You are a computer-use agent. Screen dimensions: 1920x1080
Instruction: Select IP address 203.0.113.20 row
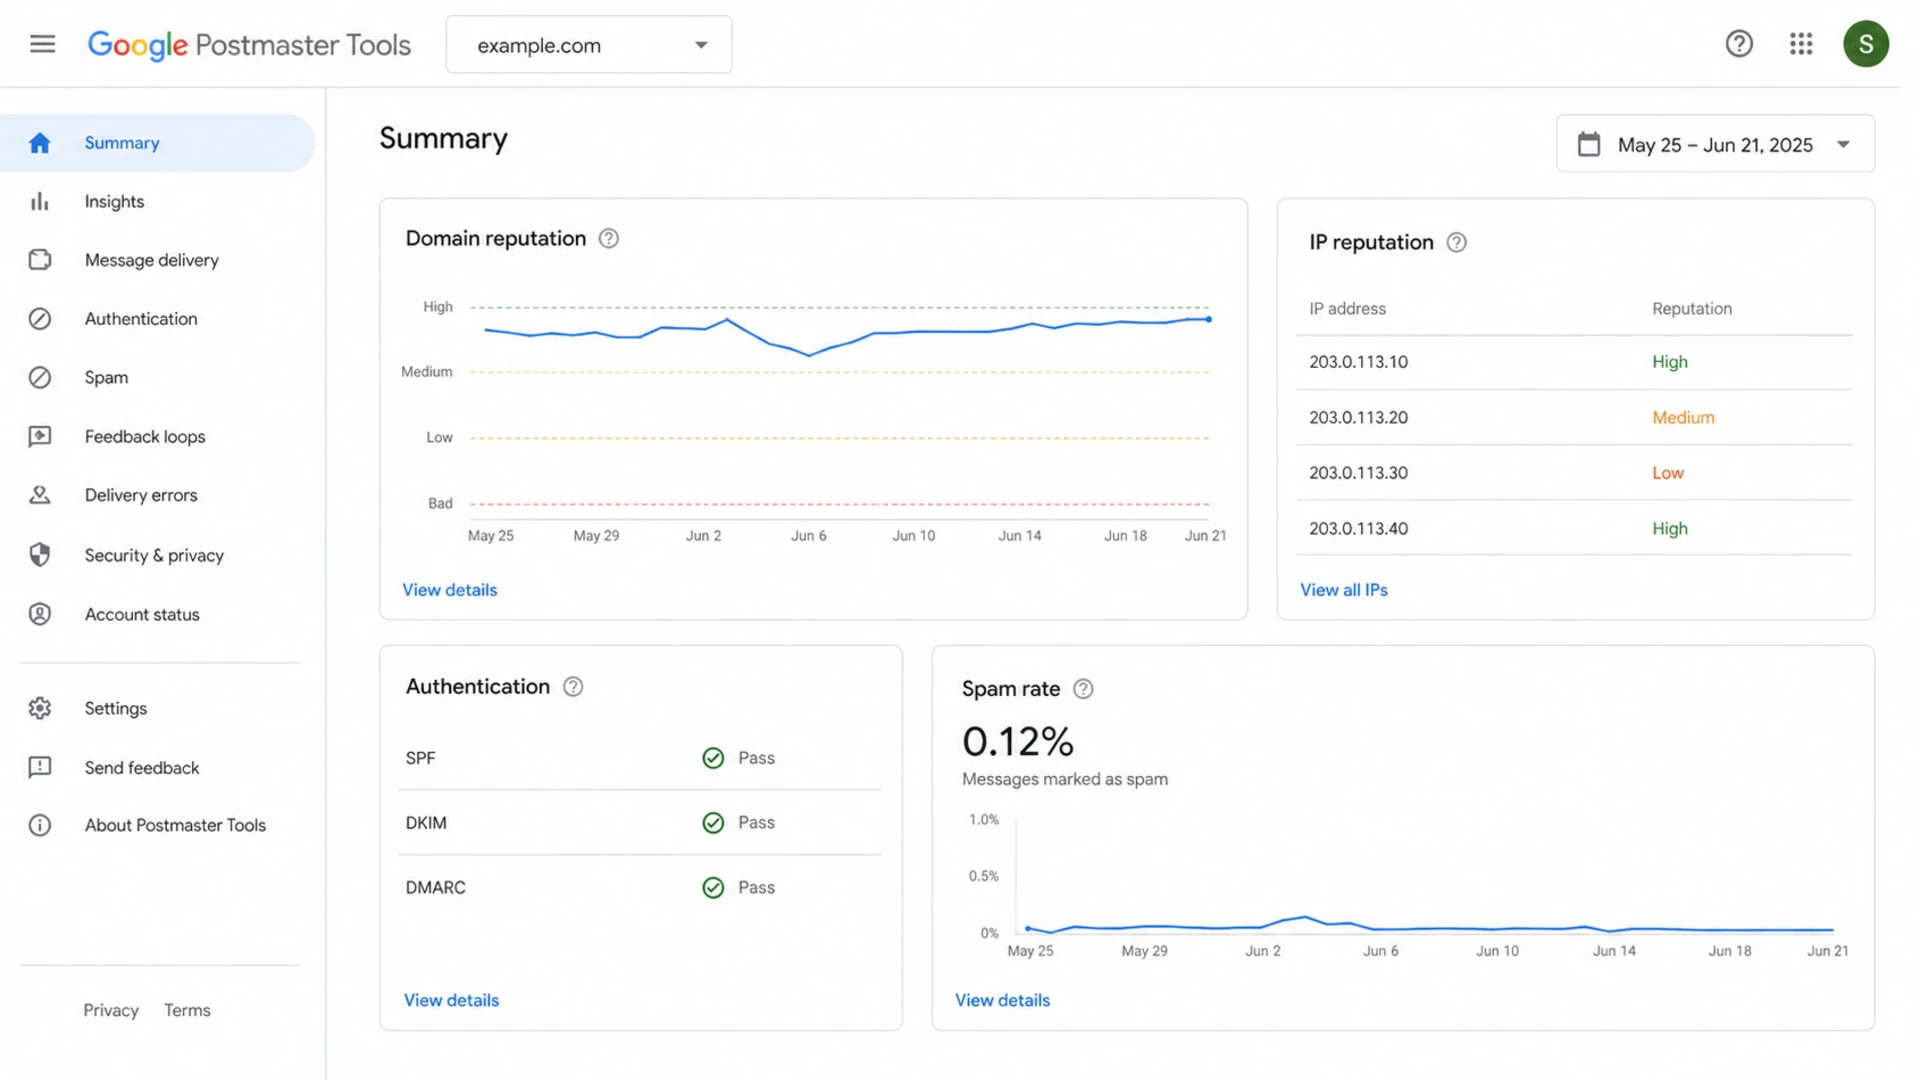(1574, 418)
